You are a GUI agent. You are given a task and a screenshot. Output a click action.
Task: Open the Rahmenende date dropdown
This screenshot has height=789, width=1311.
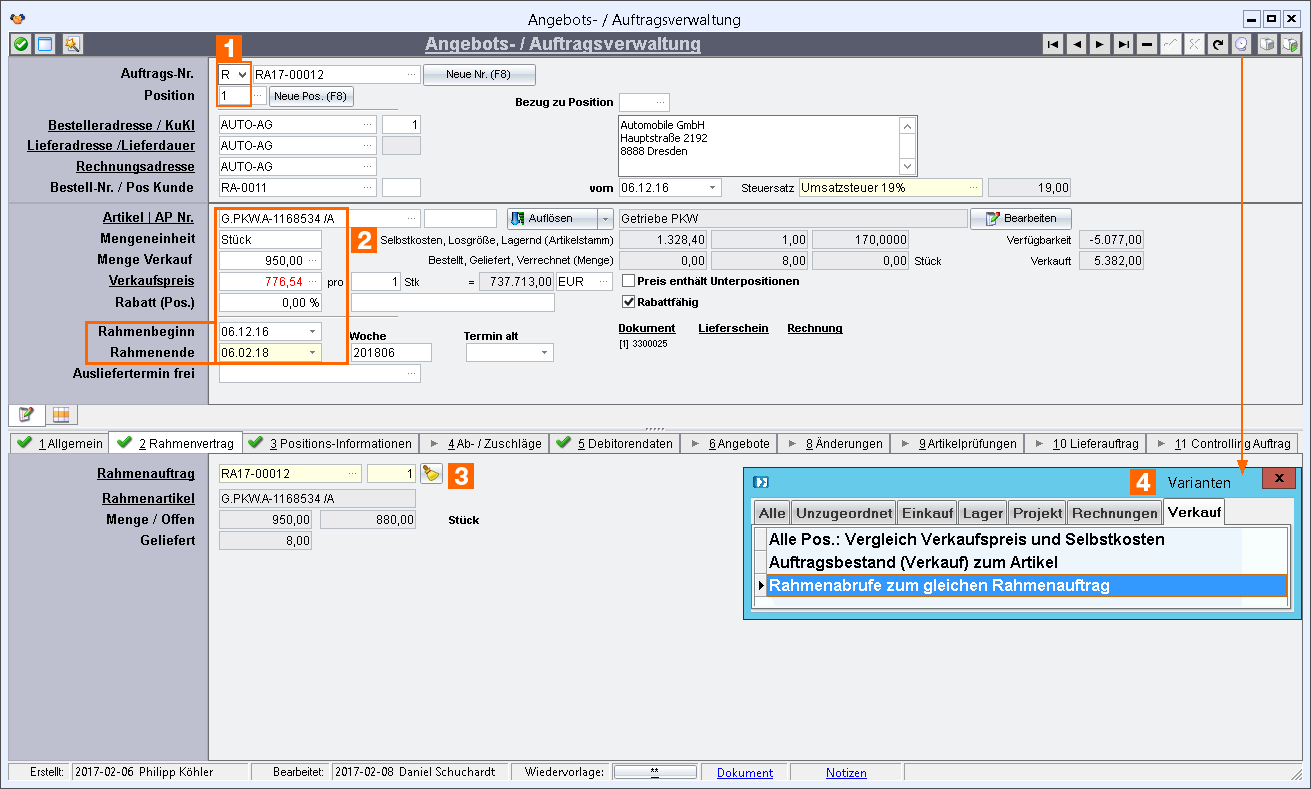(x=313, y=352)
